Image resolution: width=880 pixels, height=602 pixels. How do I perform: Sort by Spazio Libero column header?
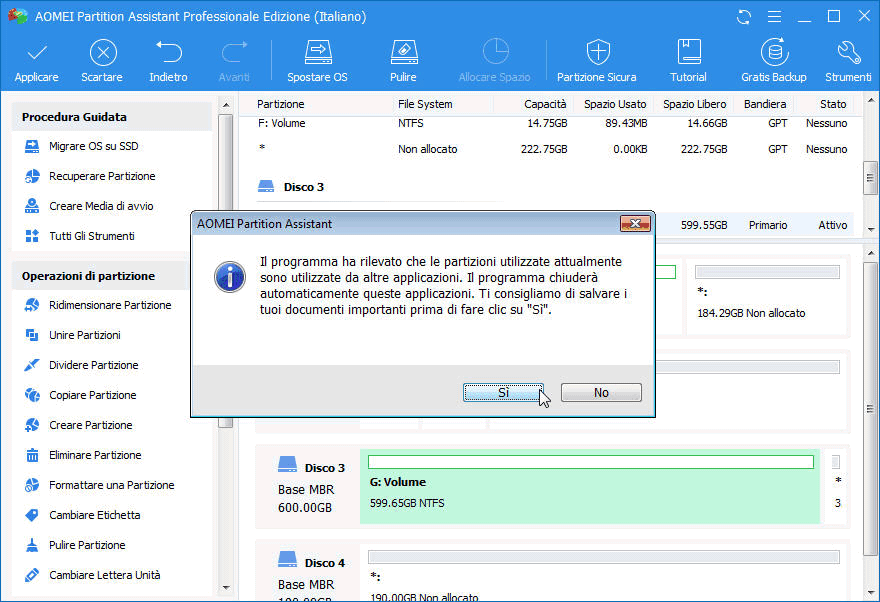click(x=695, y=104)
